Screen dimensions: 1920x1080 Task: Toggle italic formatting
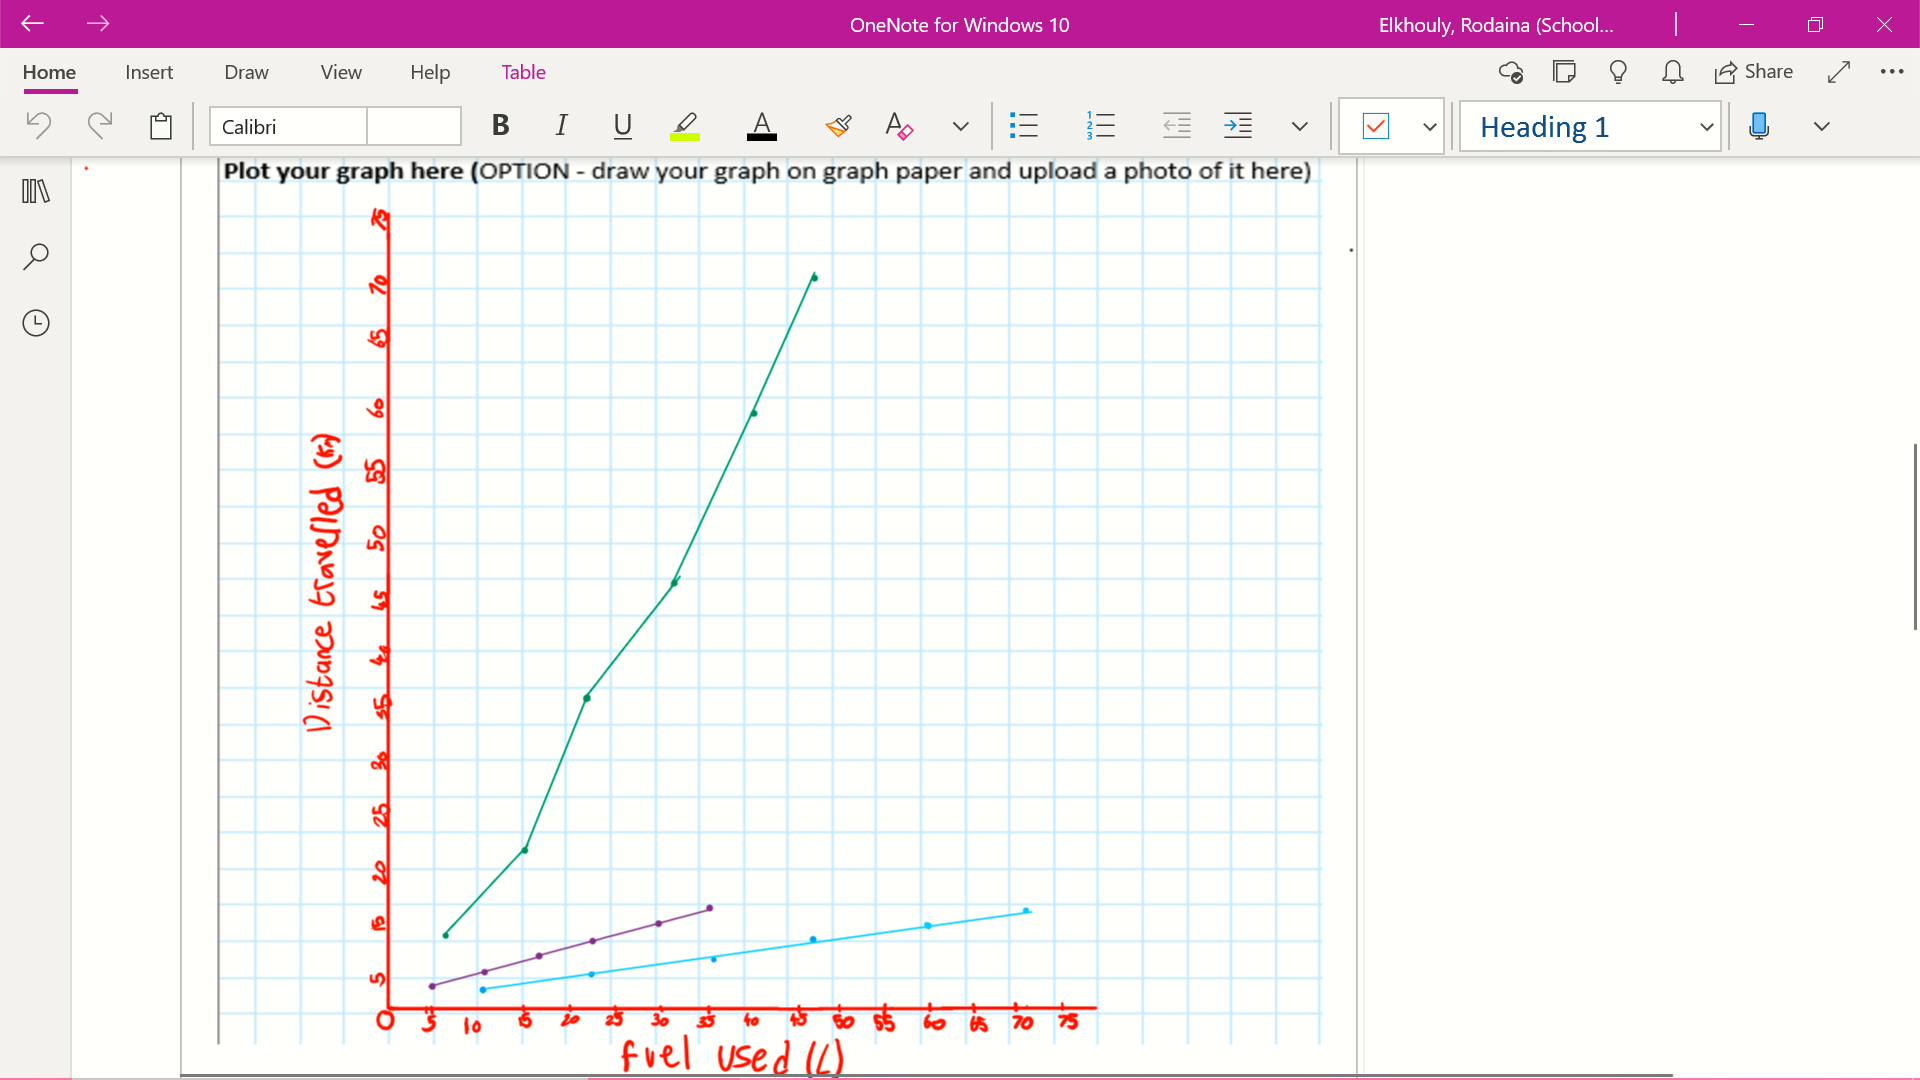561,126
